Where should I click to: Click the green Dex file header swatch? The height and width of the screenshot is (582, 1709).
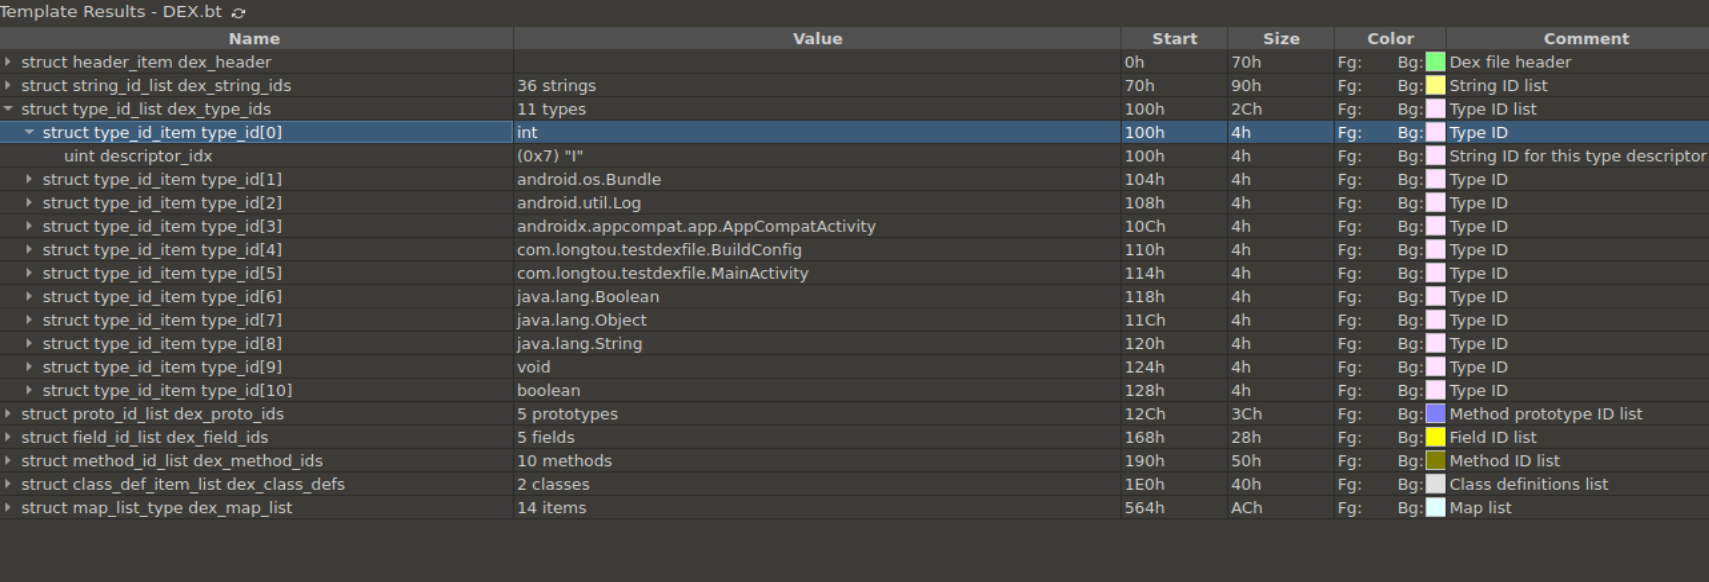tap(1435, 62)
